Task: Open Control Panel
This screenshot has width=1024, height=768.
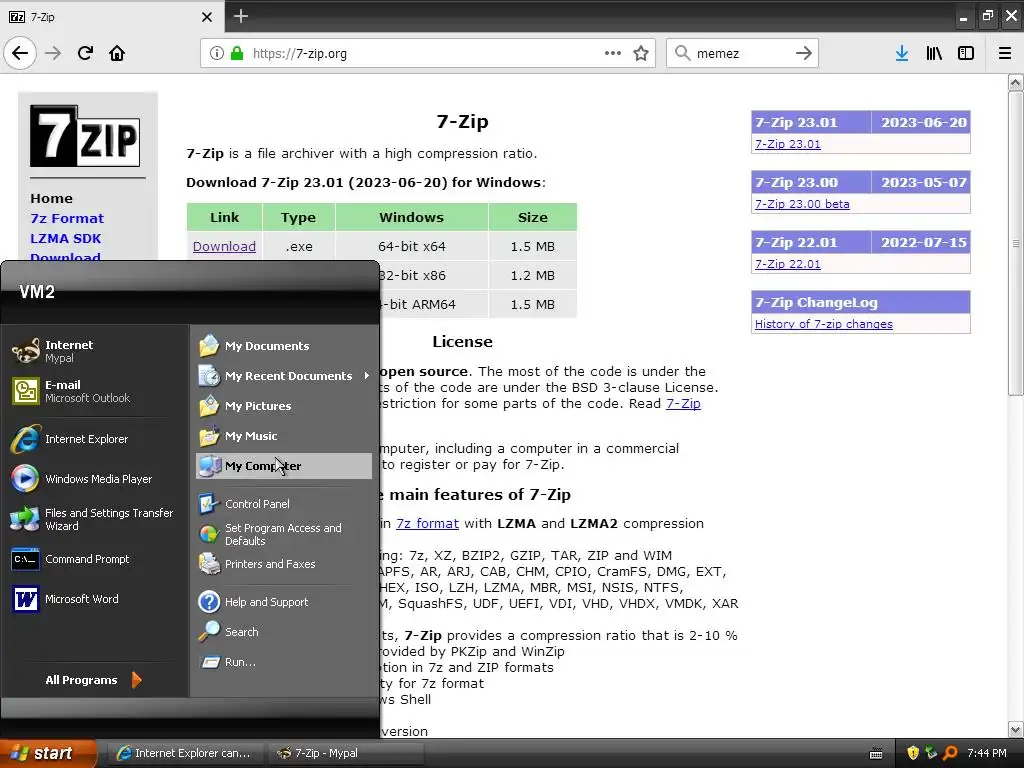Action: tap(283, 504)
